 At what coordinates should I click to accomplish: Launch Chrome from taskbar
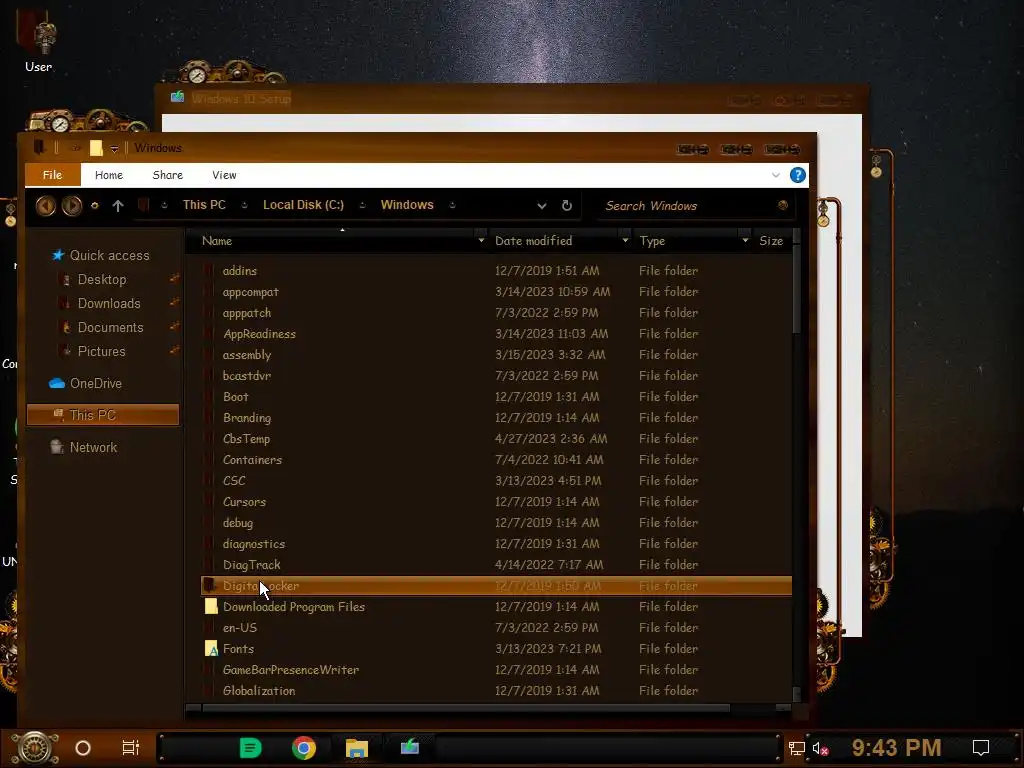click(x=304, y=748)
